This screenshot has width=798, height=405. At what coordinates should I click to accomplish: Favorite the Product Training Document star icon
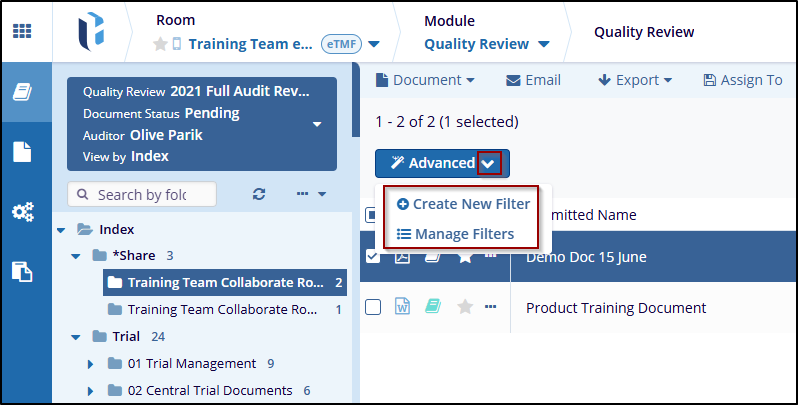tap(464, 308)
